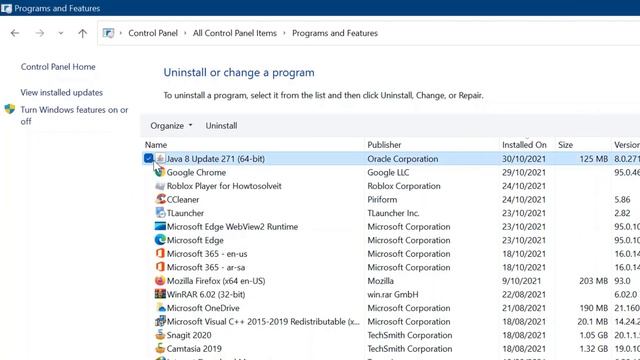The width and height of the screenshot is (640, 360).
Task: Click the 1.05 GB size cell
Action: (x=593, y=335)
